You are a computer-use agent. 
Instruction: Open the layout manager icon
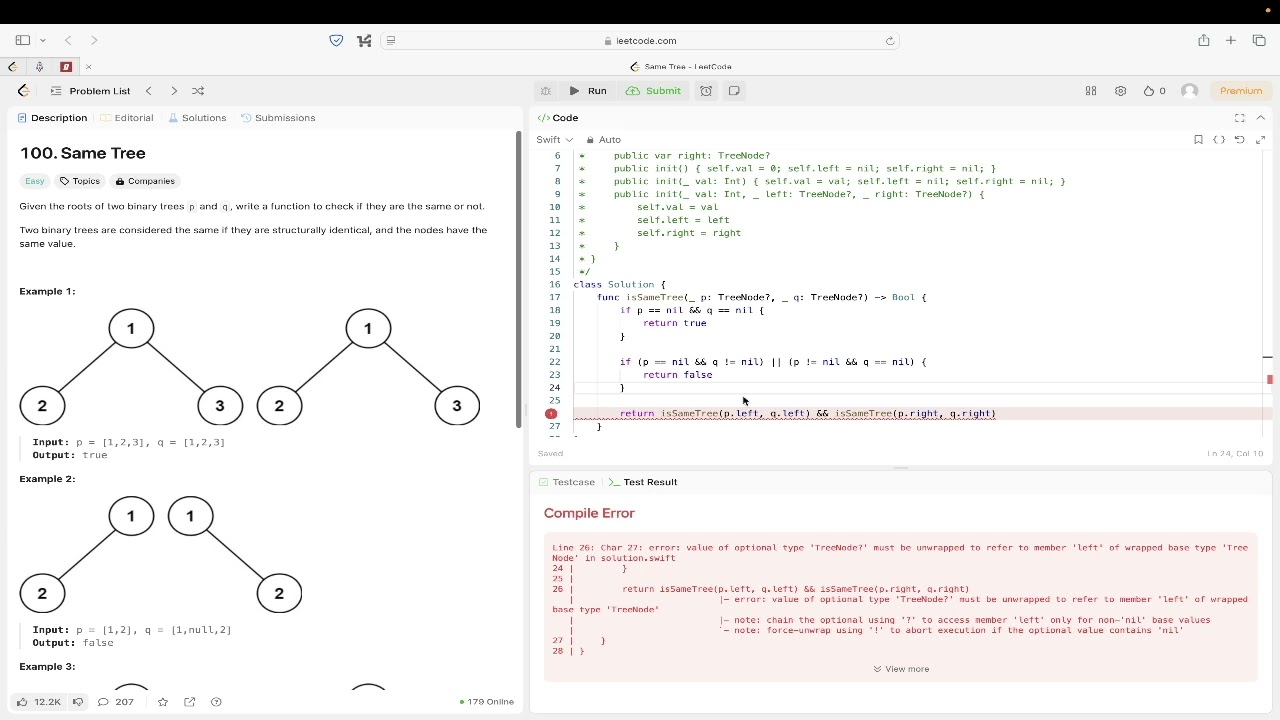[1091, 91]
